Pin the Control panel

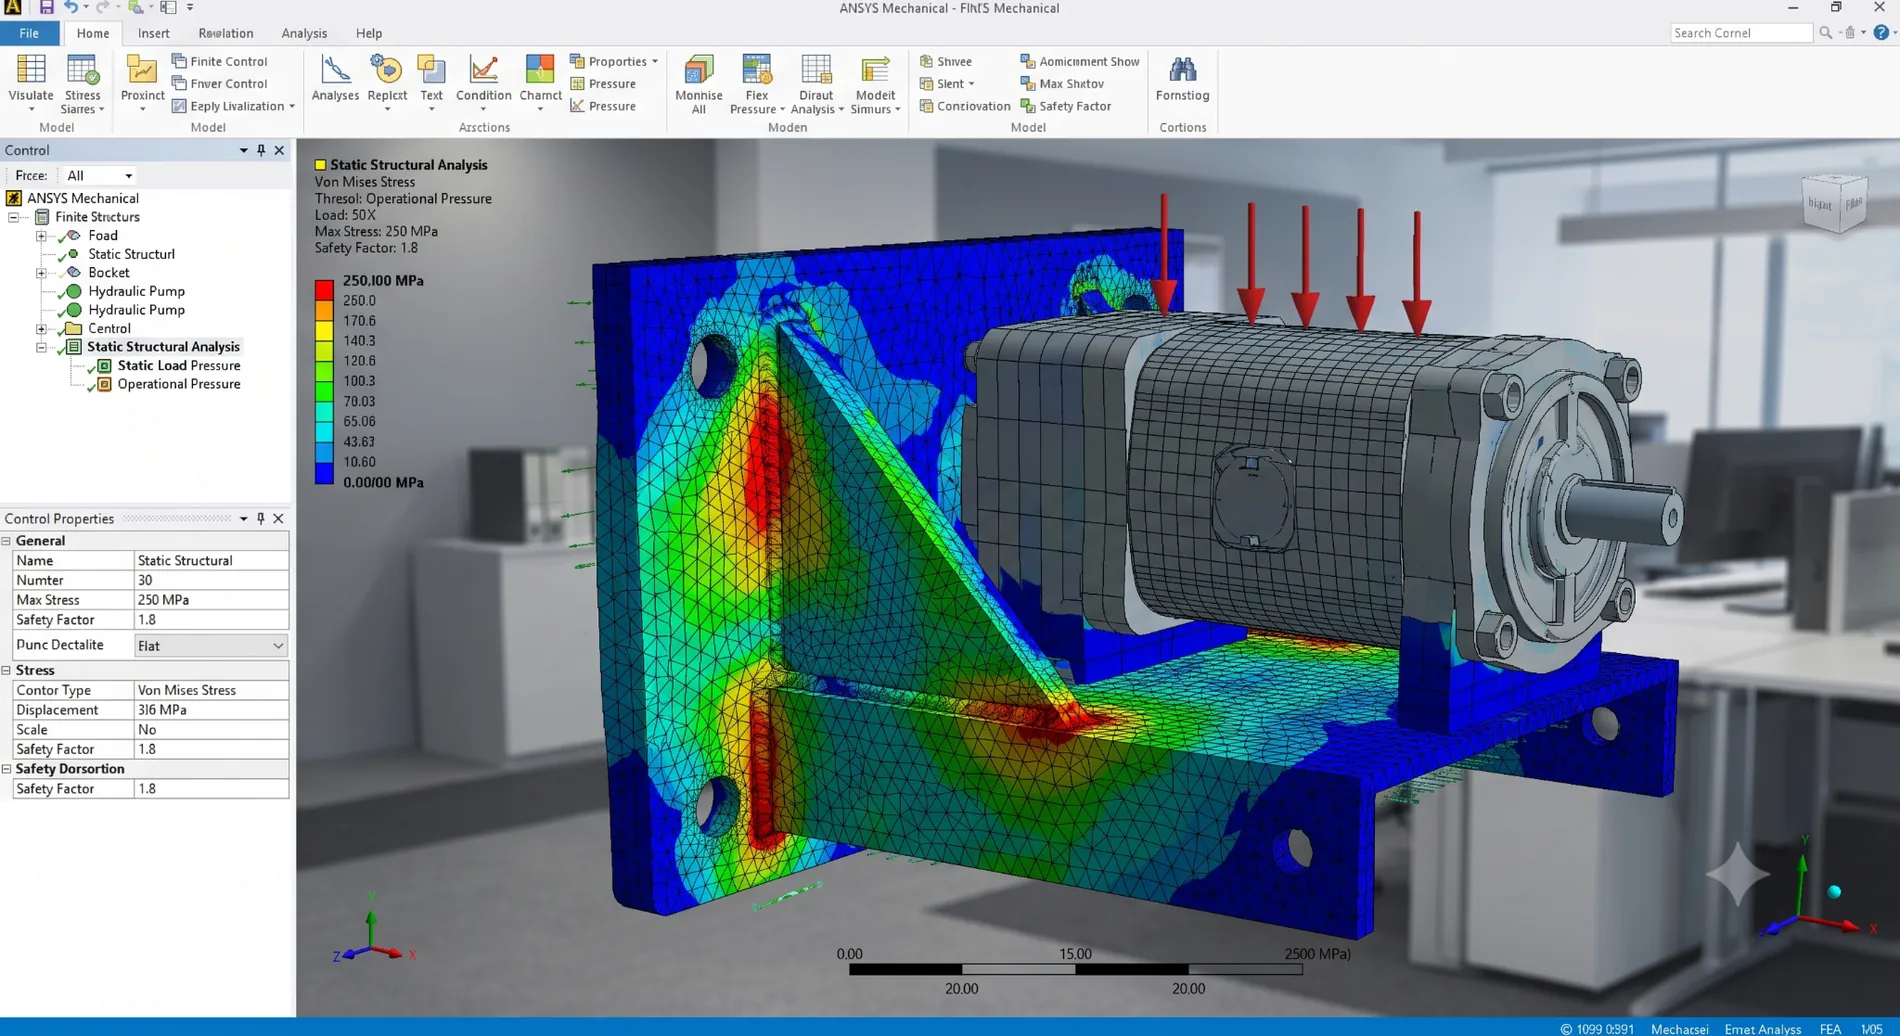[x=261, y=150]
